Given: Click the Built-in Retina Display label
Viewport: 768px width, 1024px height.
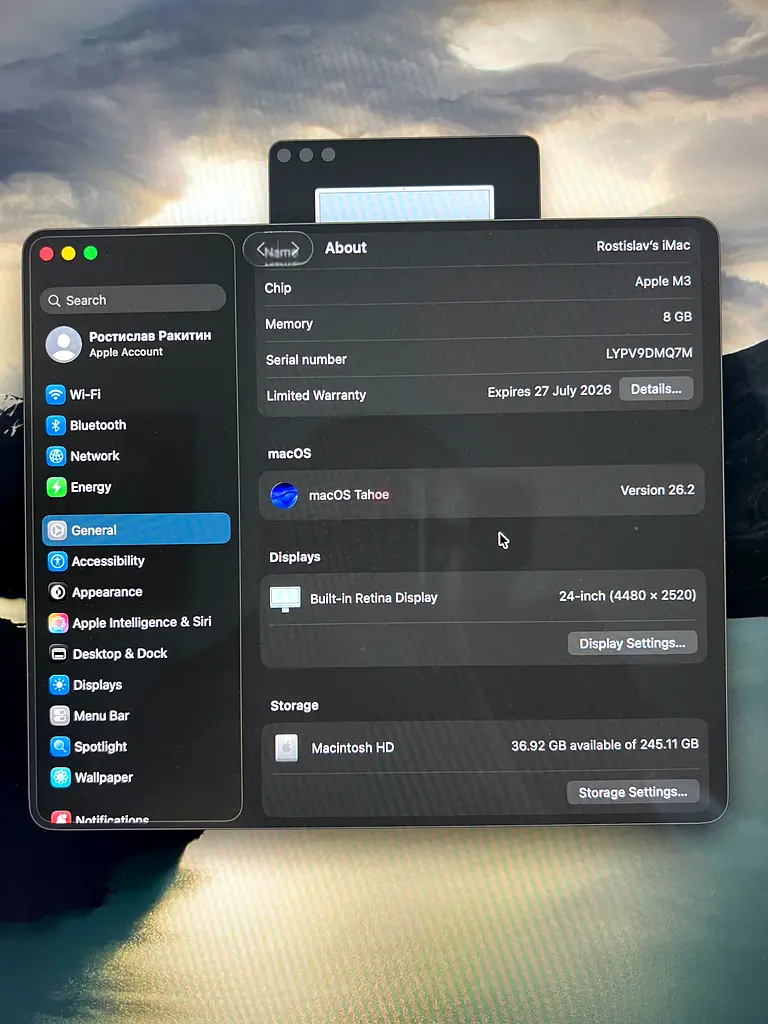Looking at the screenshot, I should pos(374,598).
